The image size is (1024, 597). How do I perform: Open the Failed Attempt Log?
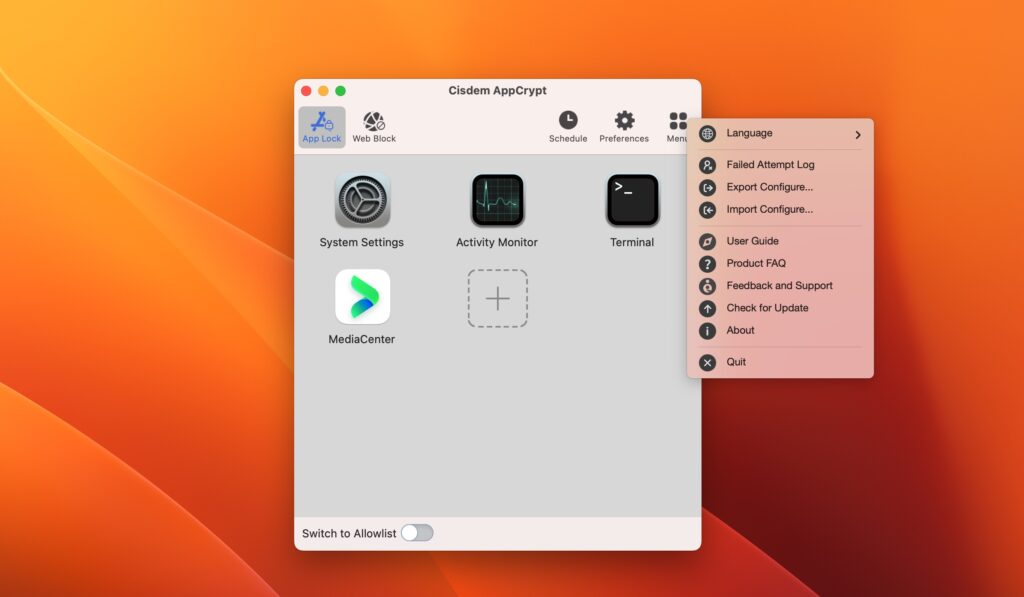[x=768, y=164]
